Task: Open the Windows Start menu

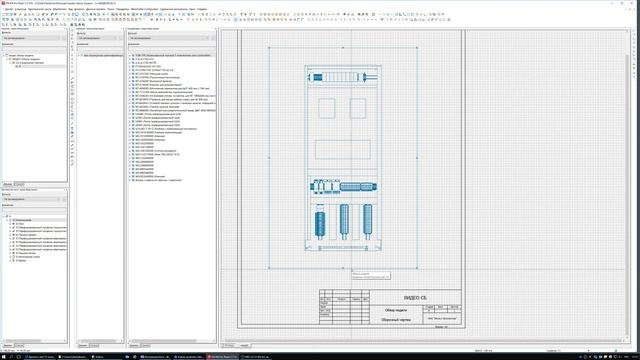Action: coord(3,357)
